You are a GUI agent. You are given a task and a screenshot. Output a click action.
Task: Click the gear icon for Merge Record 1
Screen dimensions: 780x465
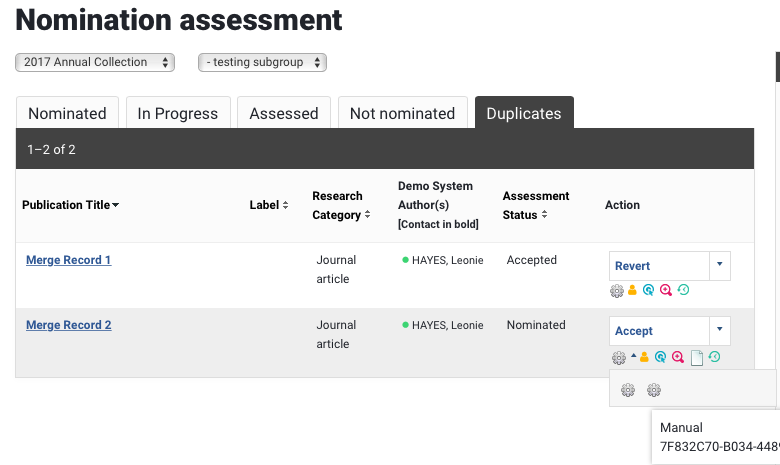click(x=617, y=291)
